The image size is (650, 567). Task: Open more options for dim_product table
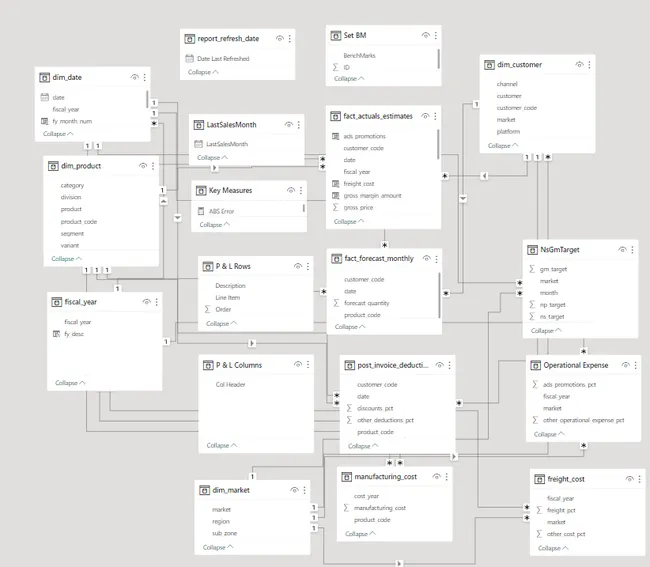point(153,166)
